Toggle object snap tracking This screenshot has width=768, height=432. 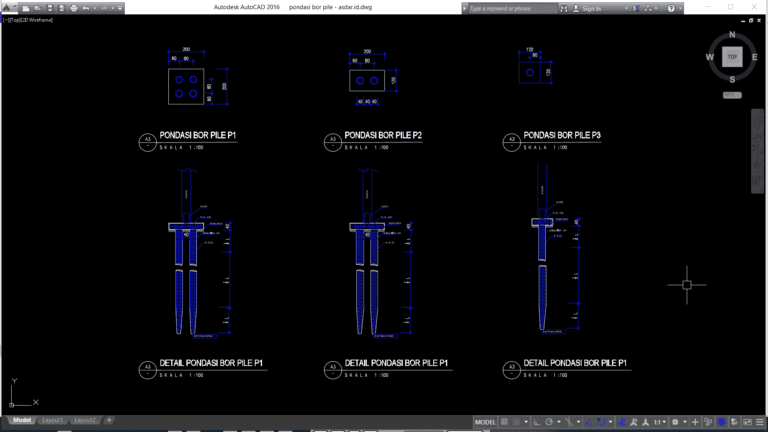588,422
